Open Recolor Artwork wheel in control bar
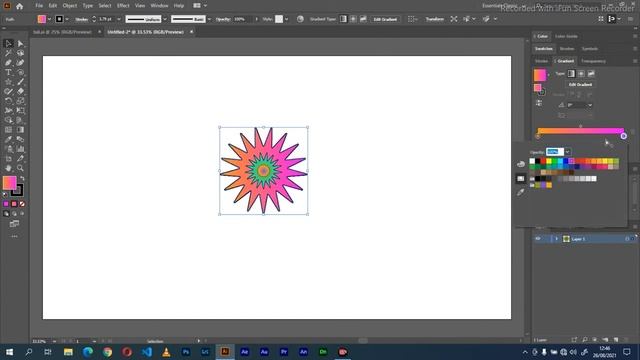 tap(300, 19)
